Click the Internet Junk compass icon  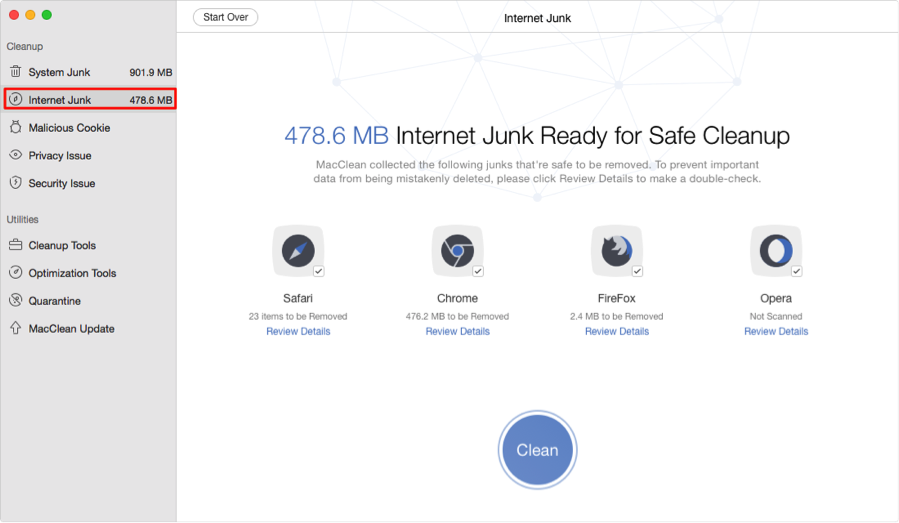[x=15, y=99]
